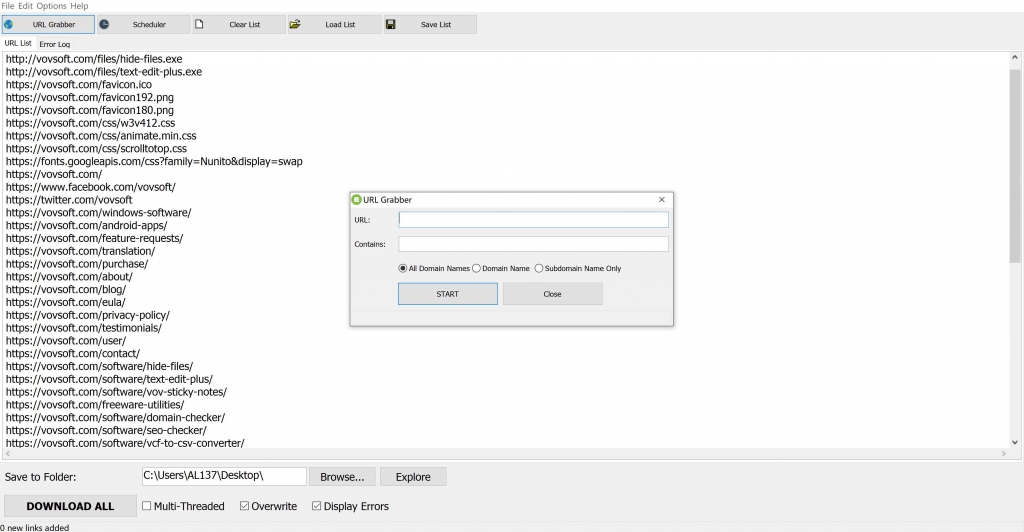
Task: Select the Domain Name radio option
Action: [x=476, y=268]
